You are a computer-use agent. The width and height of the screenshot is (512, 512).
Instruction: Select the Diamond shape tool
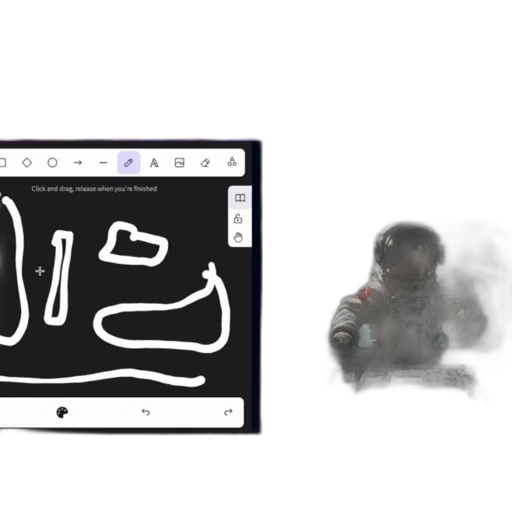click(27, 163)
